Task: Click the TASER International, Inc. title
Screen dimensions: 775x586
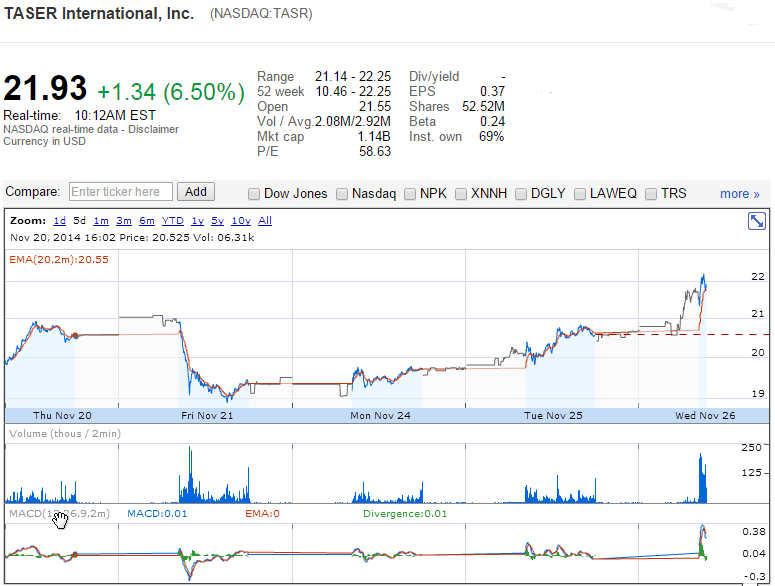Action: (x=99, y=14)
